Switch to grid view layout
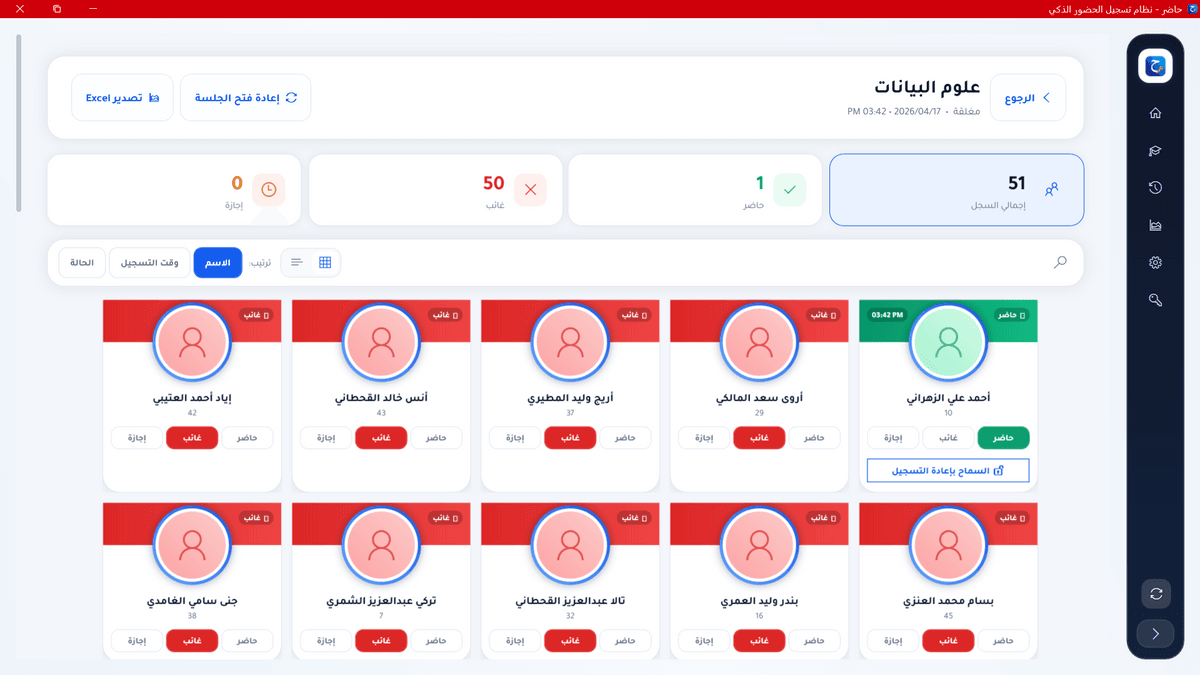1200x675 pixels. coord(325,262)
